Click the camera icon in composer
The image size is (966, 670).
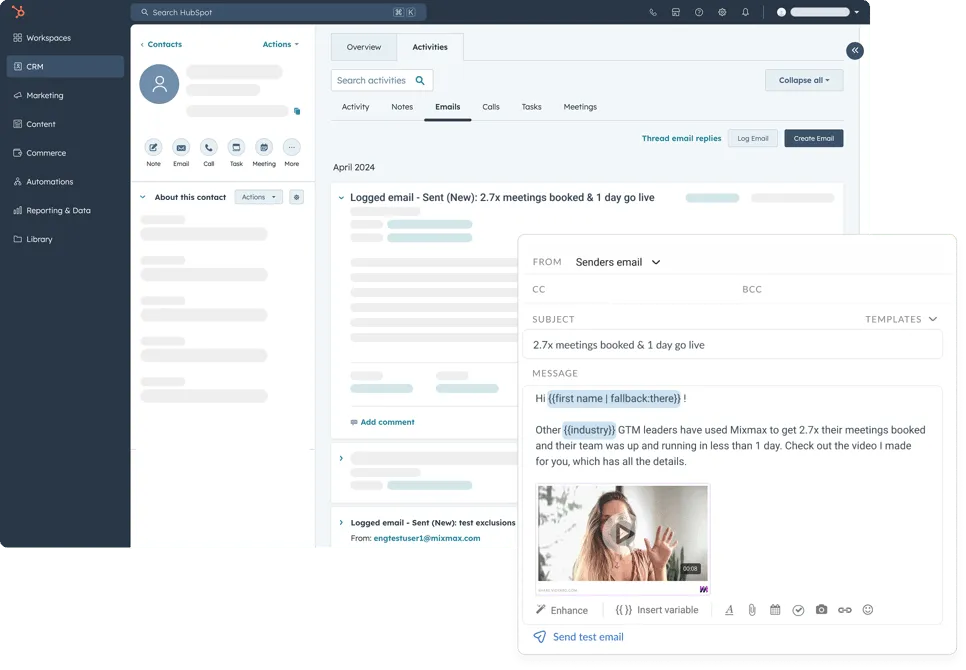[x=821, y=610]
